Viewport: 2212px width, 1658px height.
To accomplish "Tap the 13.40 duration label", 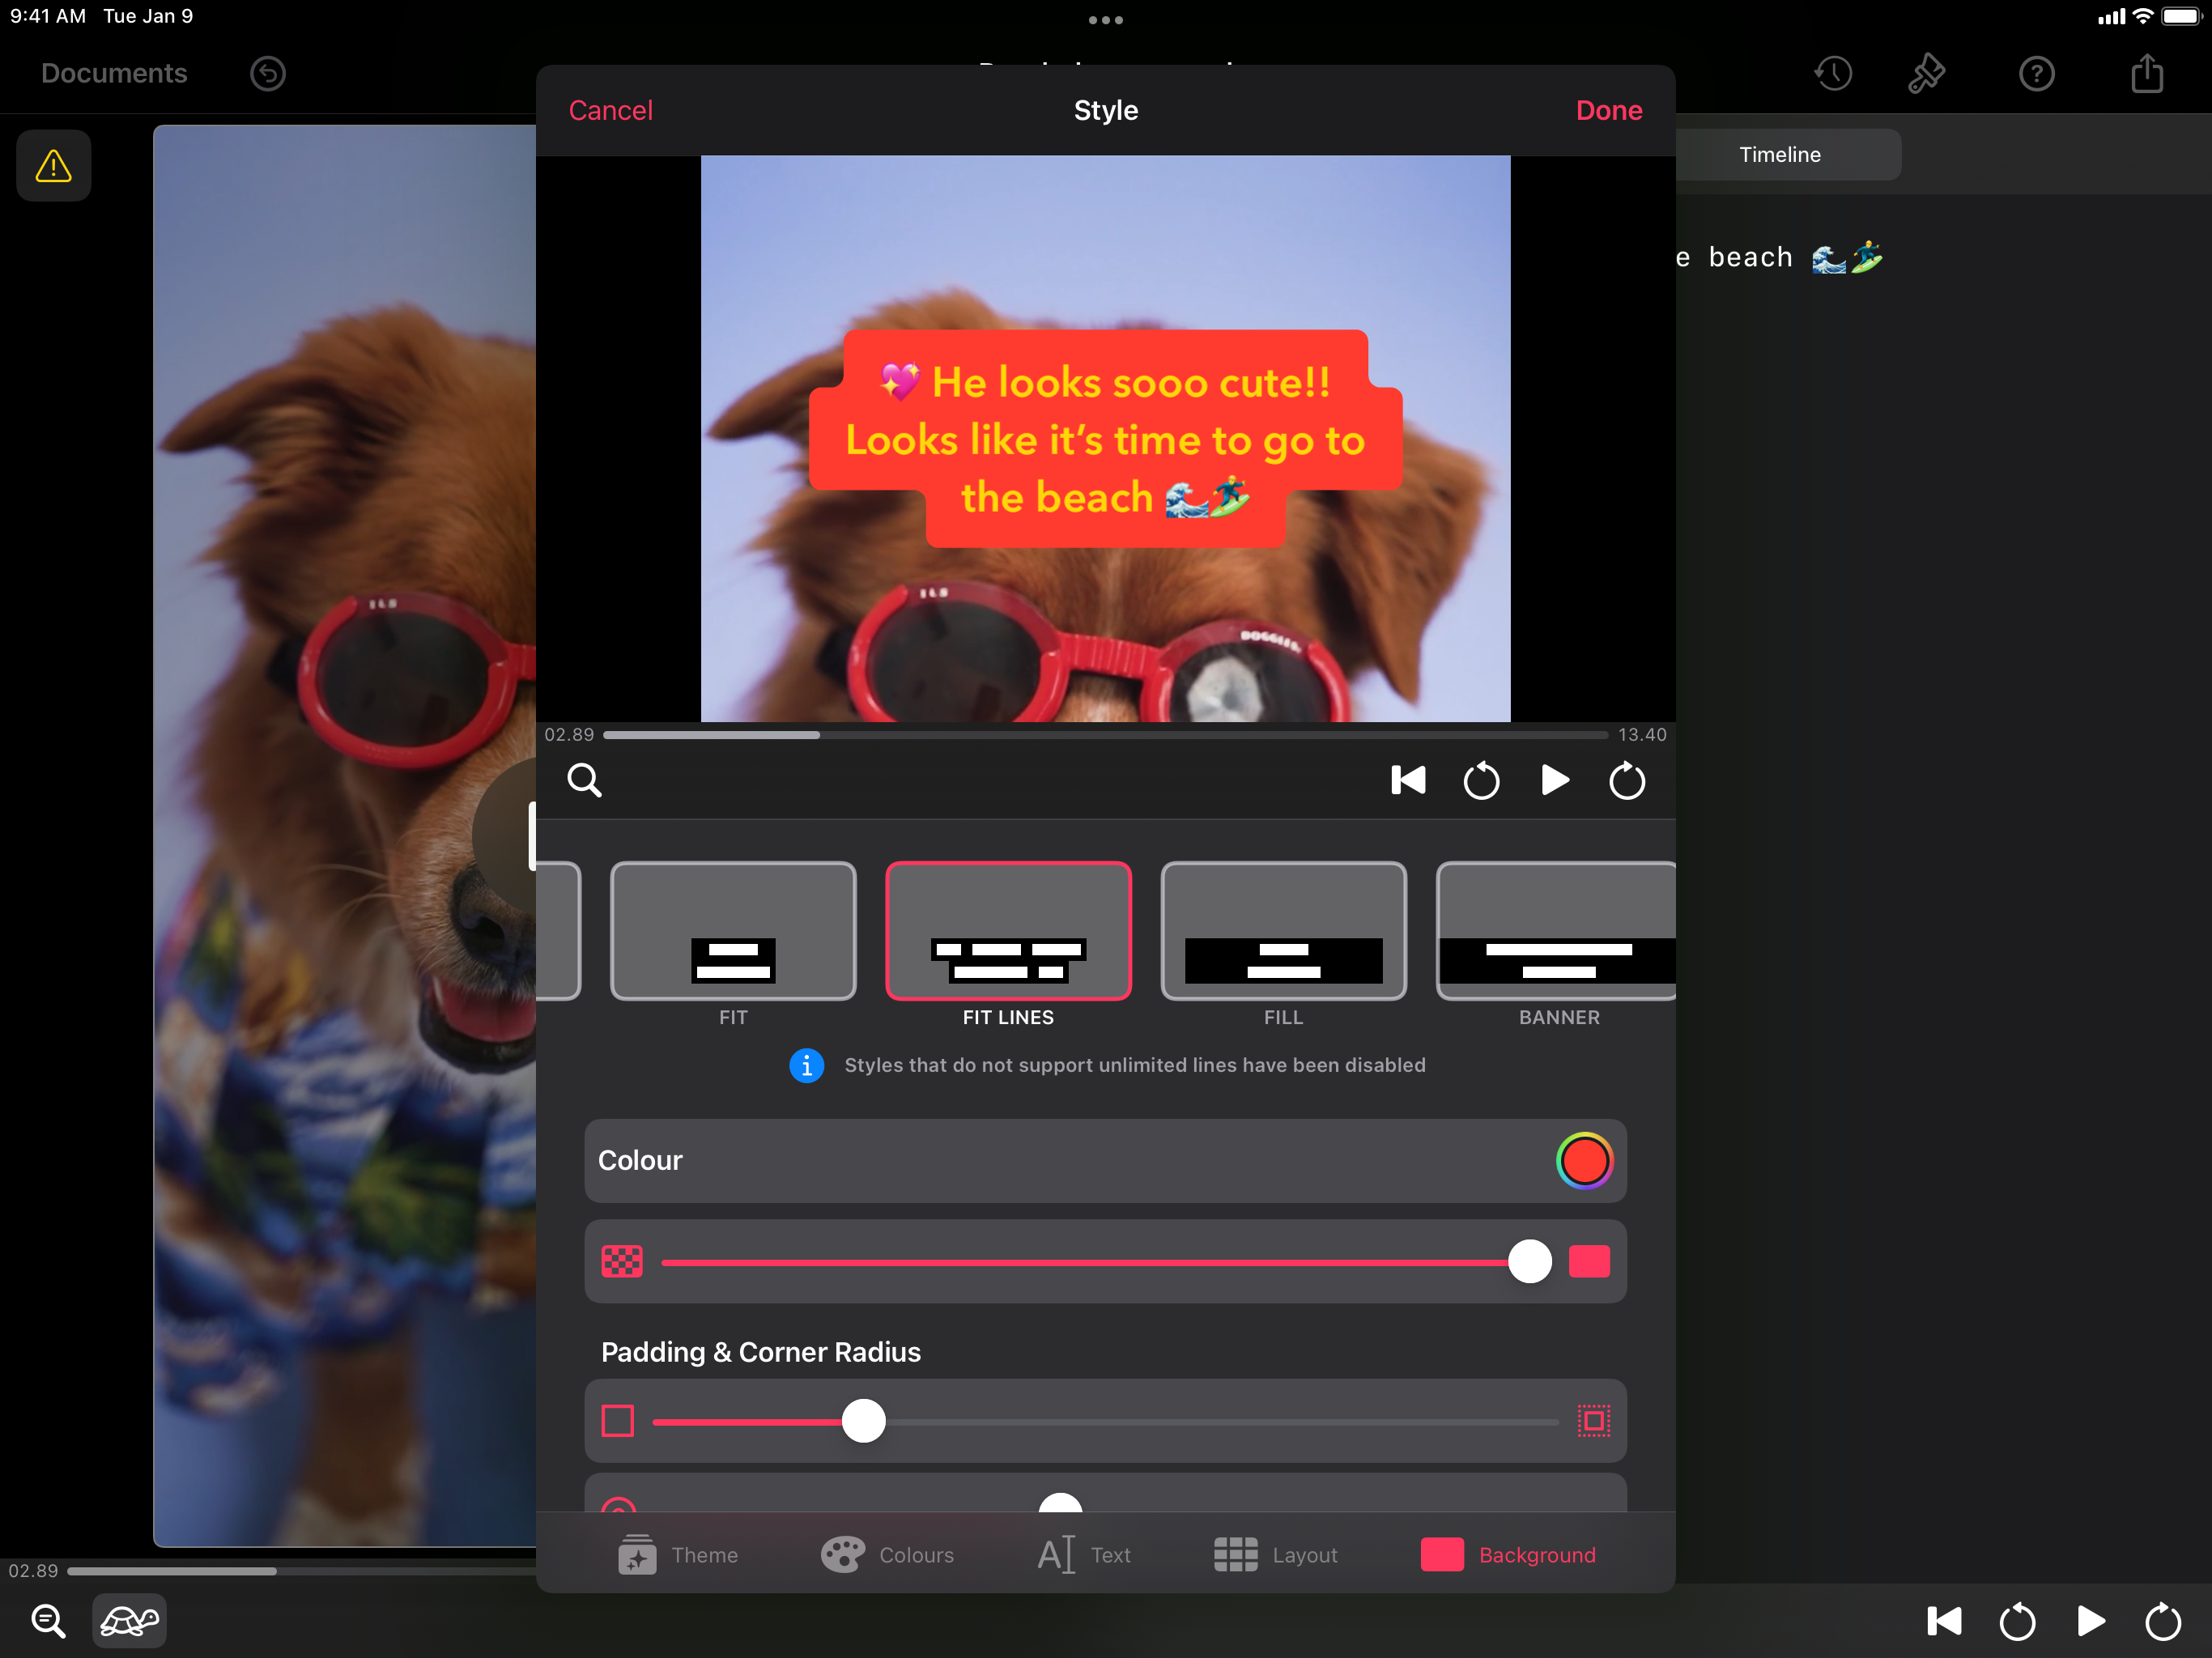I will point(1642,735).
